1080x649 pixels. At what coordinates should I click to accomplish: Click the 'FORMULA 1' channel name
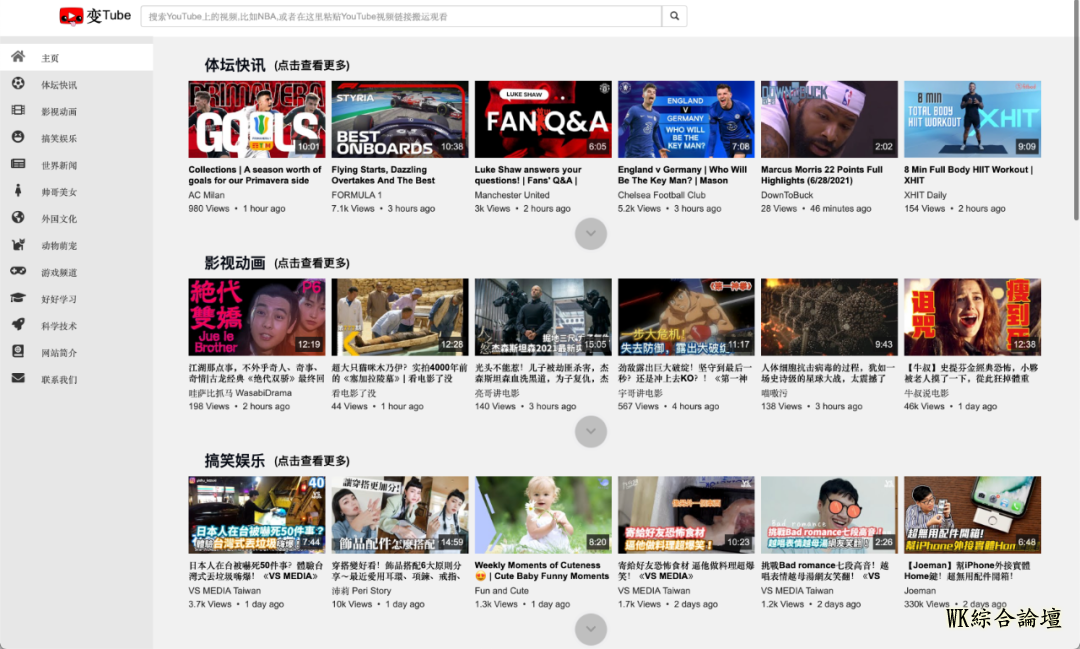[357, 195]
